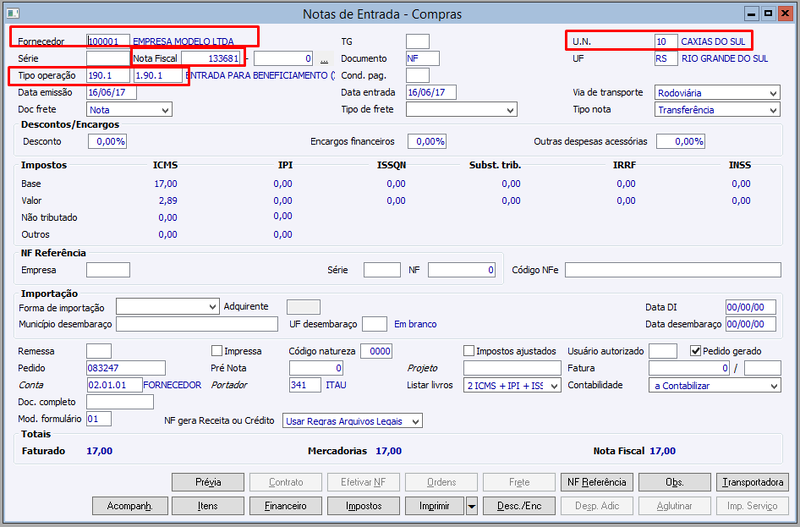Click the Data desembaraço field
This screenshot has height=527, width=800.
pyautogui.click(x=751, y=324)
